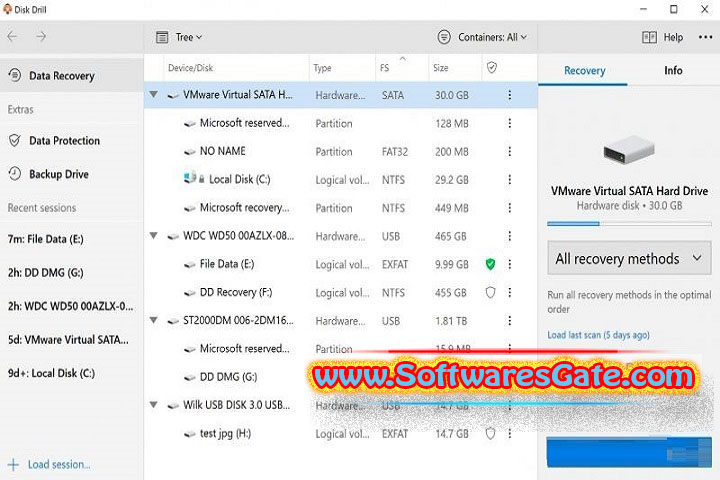Open options menu for DD Recovery (F:)
The width and height of the screenshot is (720, 480).
[510, 293]
